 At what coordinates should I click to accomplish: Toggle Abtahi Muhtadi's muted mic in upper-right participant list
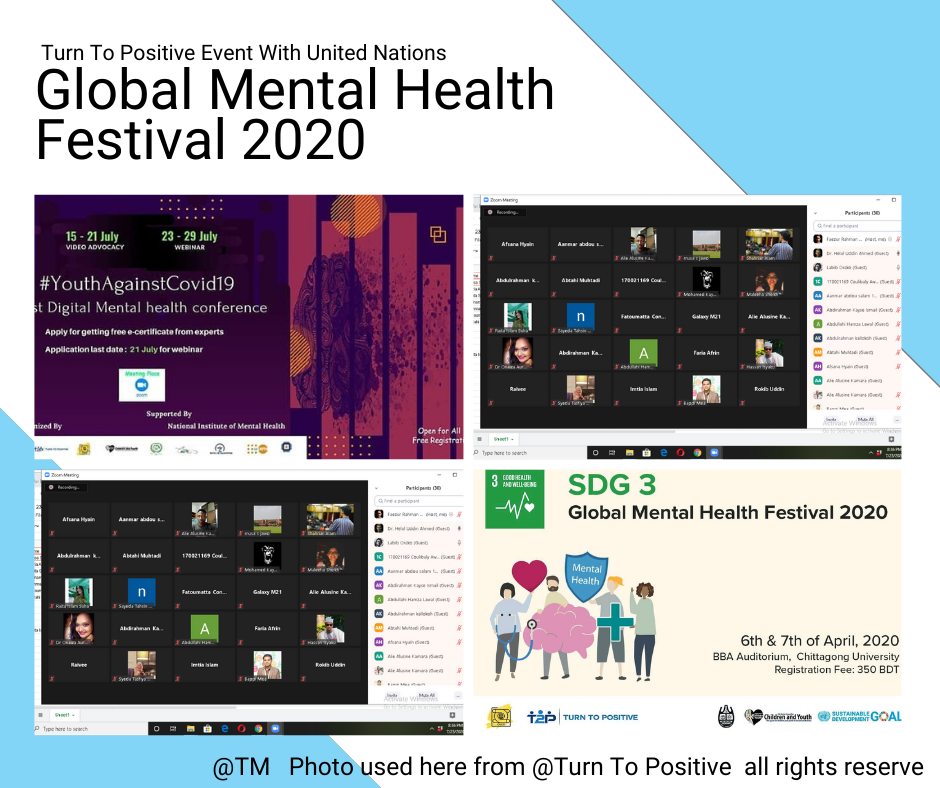click(x=898, y=352)
